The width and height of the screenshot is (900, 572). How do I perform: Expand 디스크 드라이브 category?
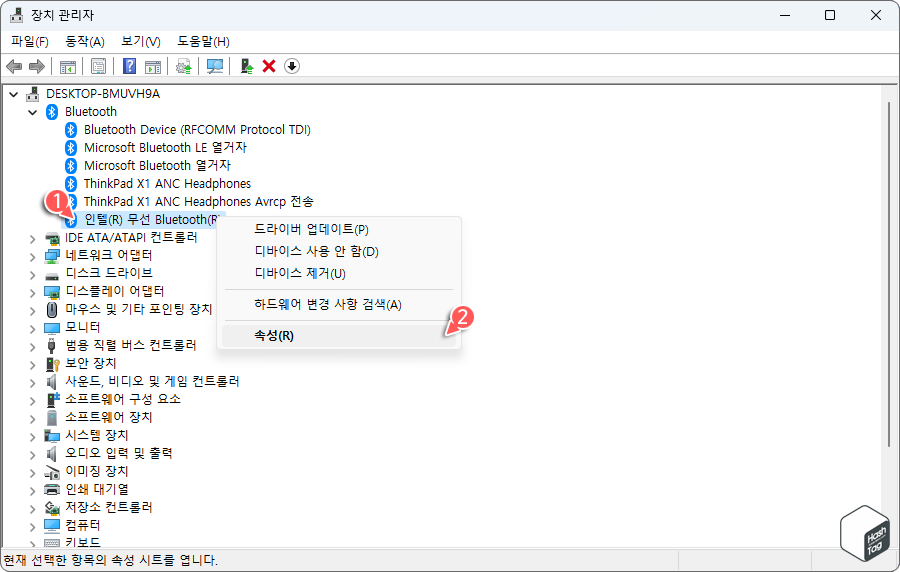point(33,274)
